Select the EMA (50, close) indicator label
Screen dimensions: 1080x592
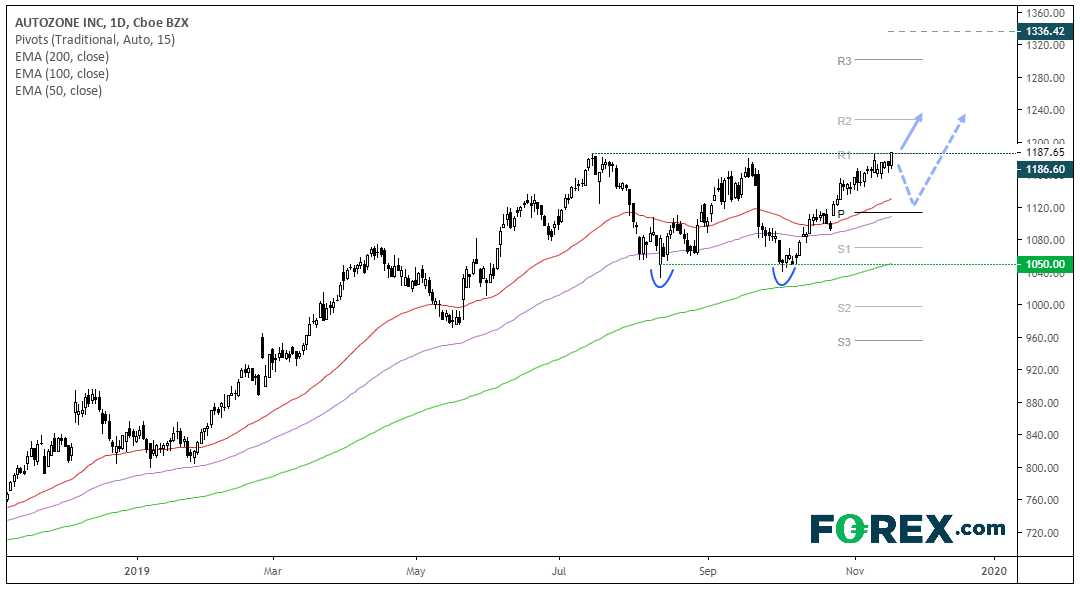(59, 90)
